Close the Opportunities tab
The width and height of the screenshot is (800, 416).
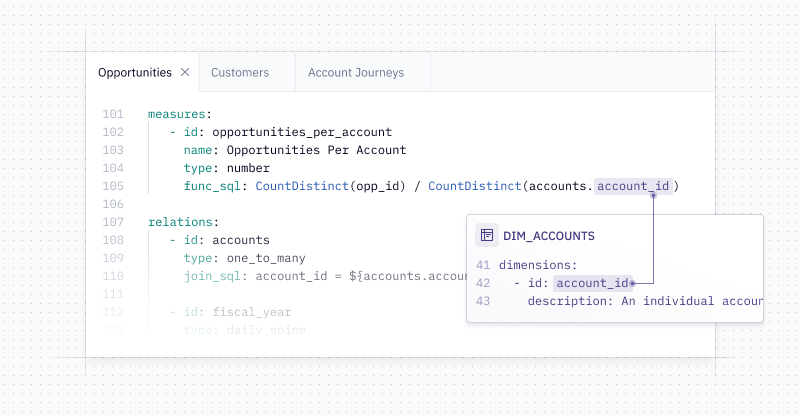185,72
